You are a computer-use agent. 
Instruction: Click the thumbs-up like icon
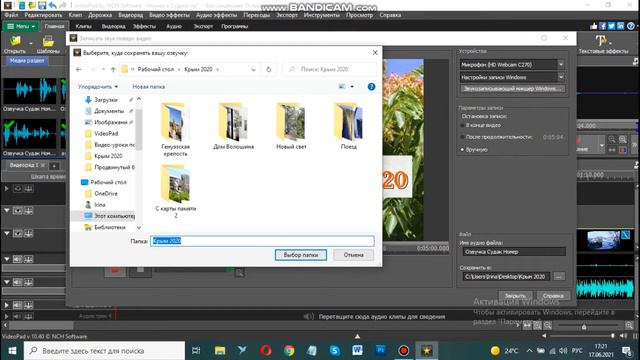[x=593, y=26]
